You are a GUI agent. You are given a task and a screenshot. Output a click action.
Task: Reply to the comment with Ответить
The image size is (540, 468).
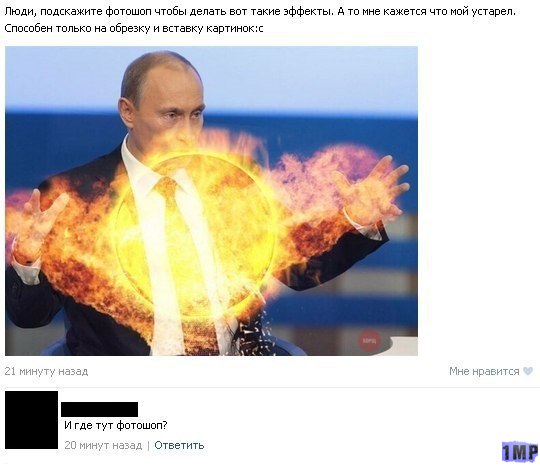pos(179,445)
